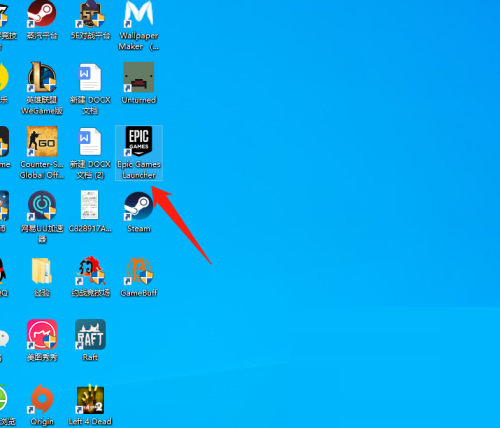This screenshot has height=428, width=500.
Task: Click the 约战竞技场 shortcut
Action: 90,277
